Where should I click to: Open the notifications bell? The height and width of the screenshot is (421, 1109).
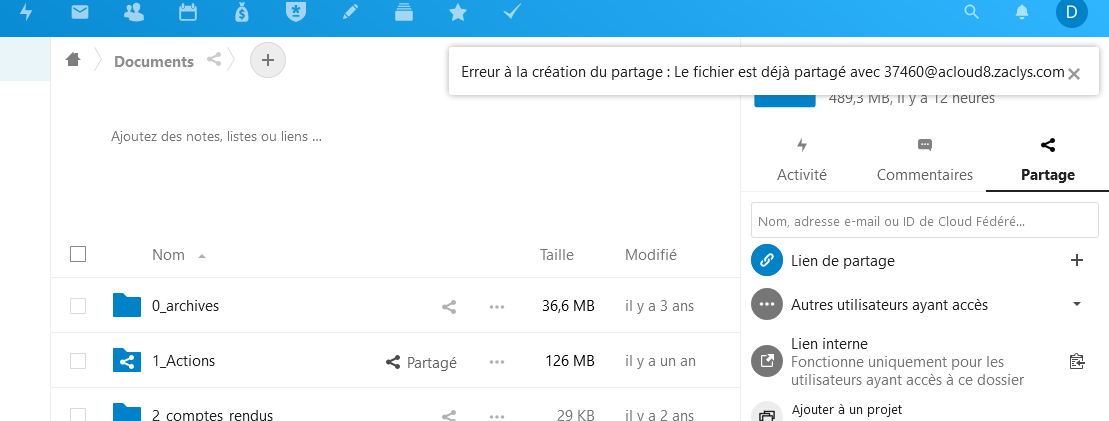tap(1022, 13)
